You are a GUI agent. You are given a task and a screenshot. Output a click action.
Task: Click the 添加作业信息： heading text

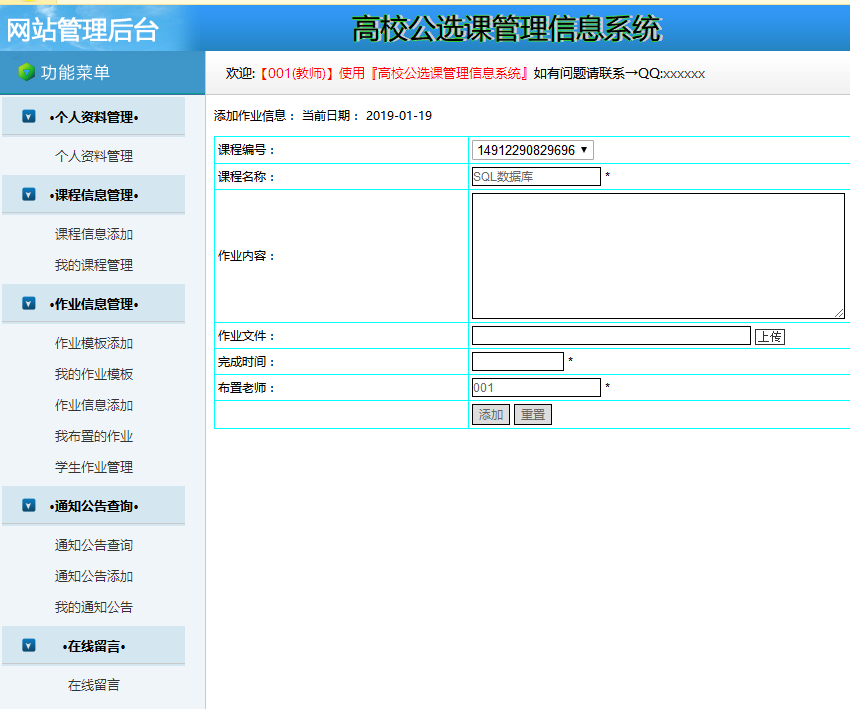pyautogui.click(x=254, y=115)
